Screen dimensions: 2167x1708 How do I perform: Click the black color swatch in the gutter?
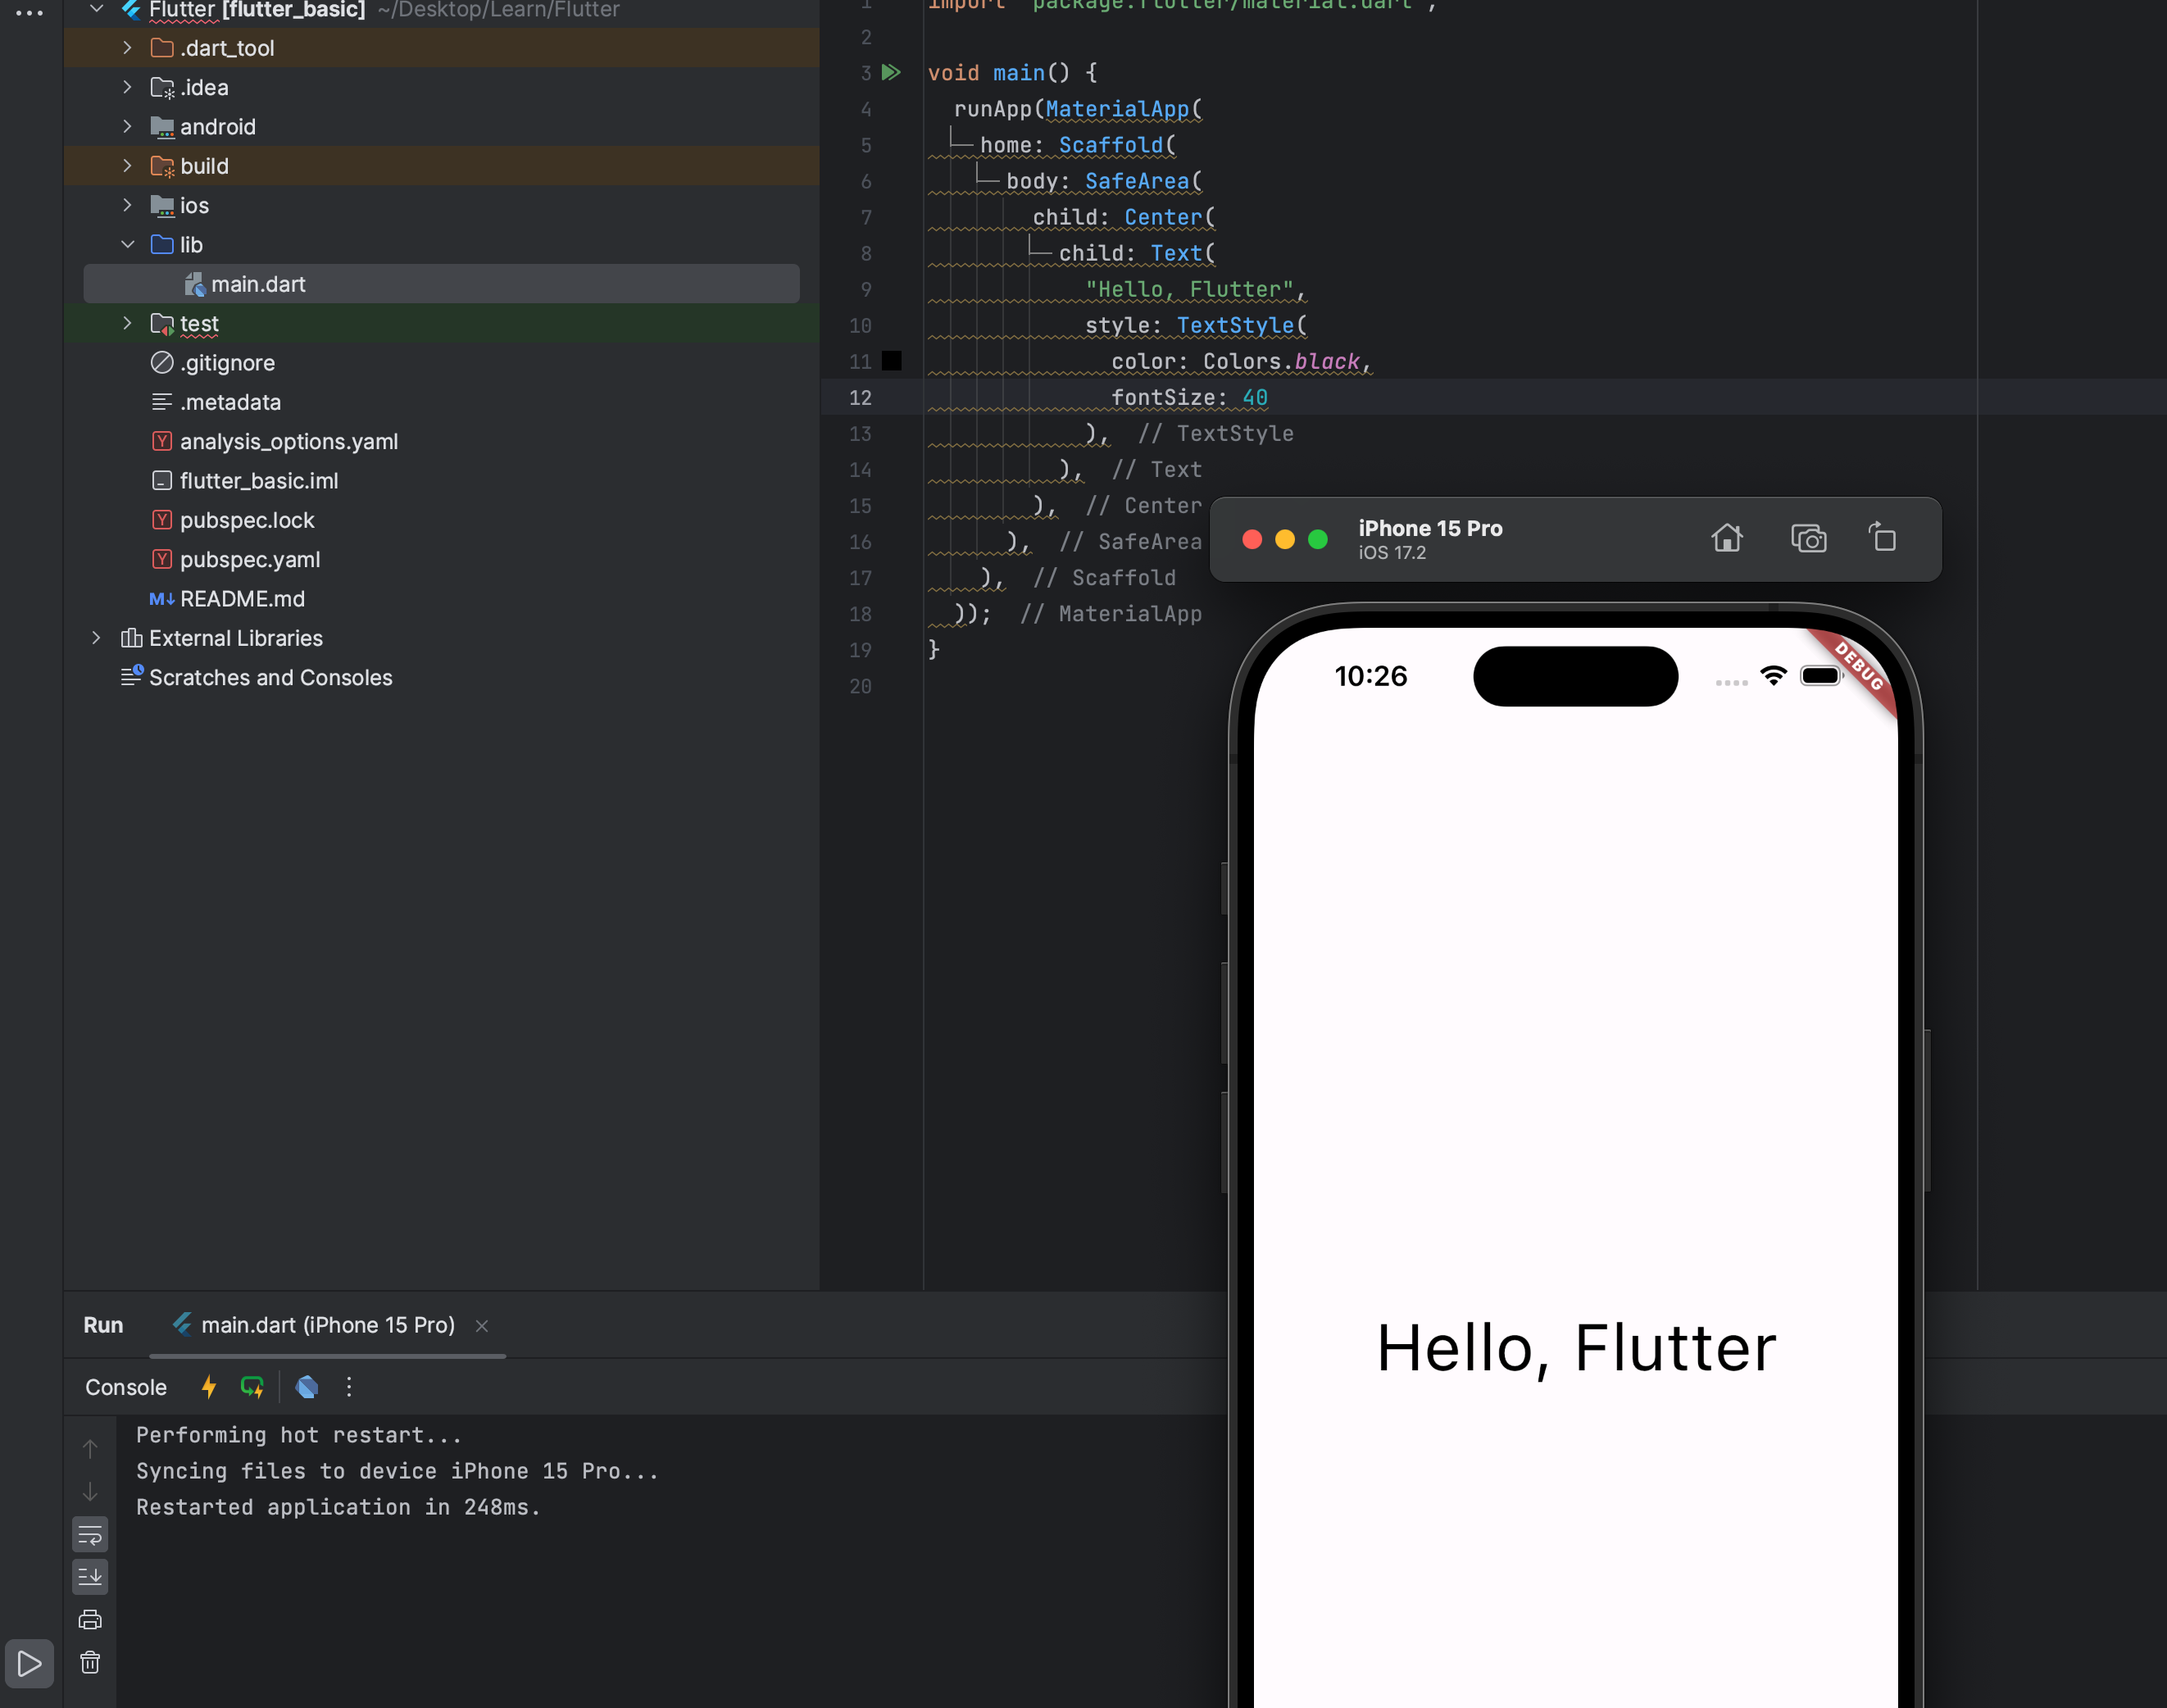[x=892, y=362]
